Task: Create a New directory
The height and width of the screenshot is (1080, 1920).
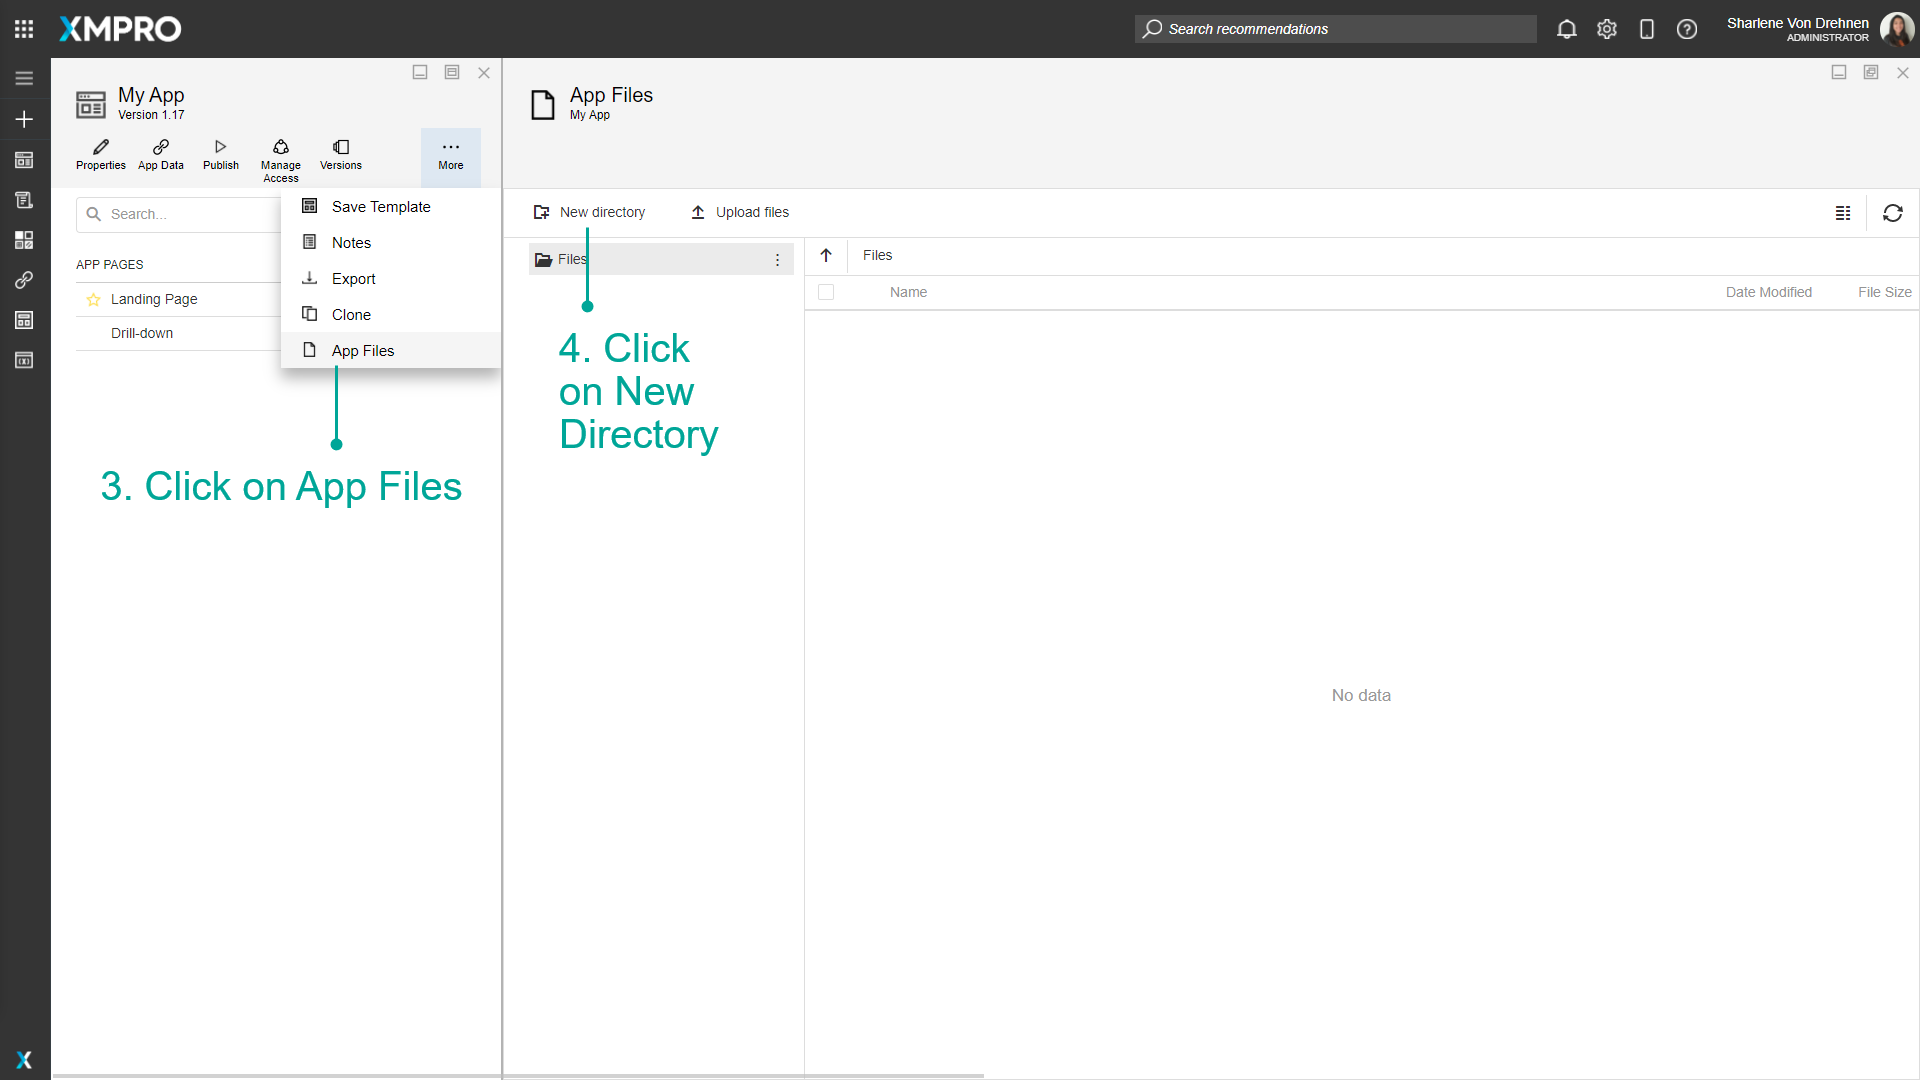Action: [x=590, y=212]
